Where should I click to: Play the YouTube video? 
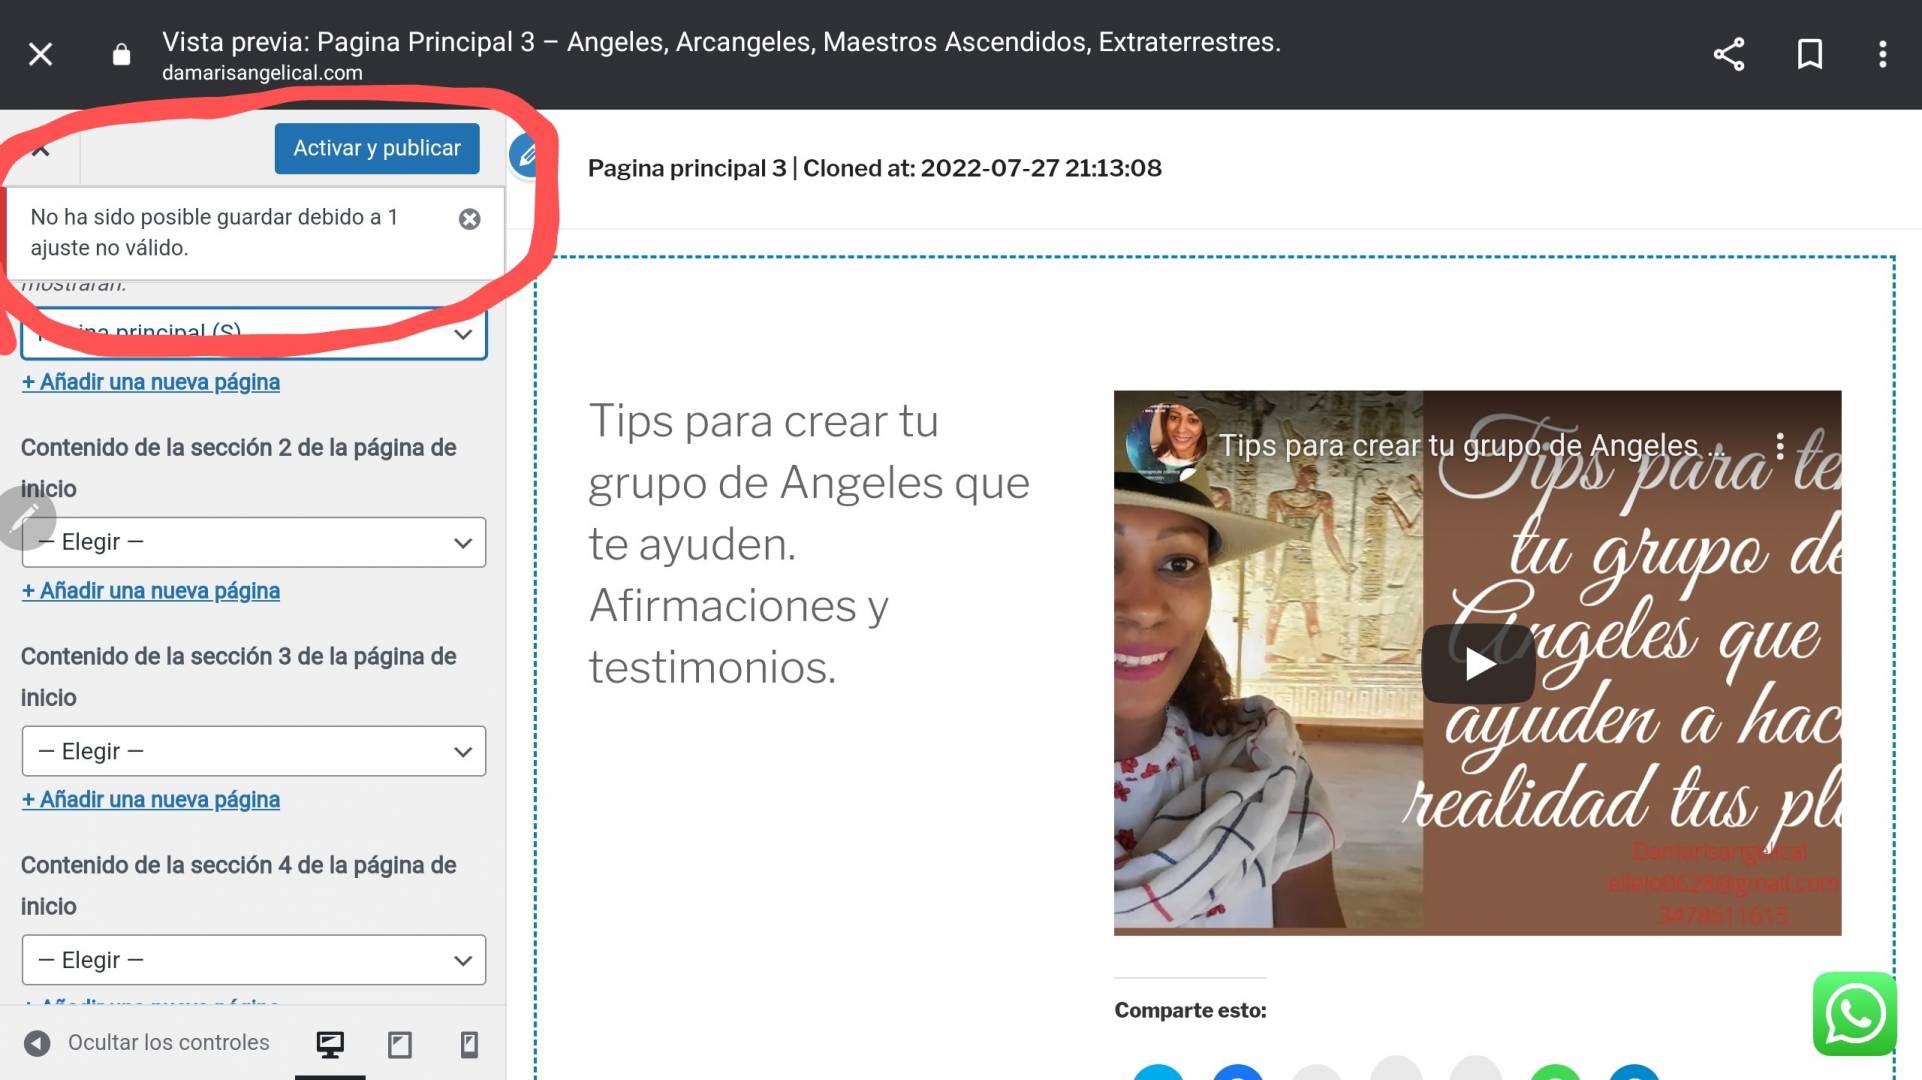1478,663
